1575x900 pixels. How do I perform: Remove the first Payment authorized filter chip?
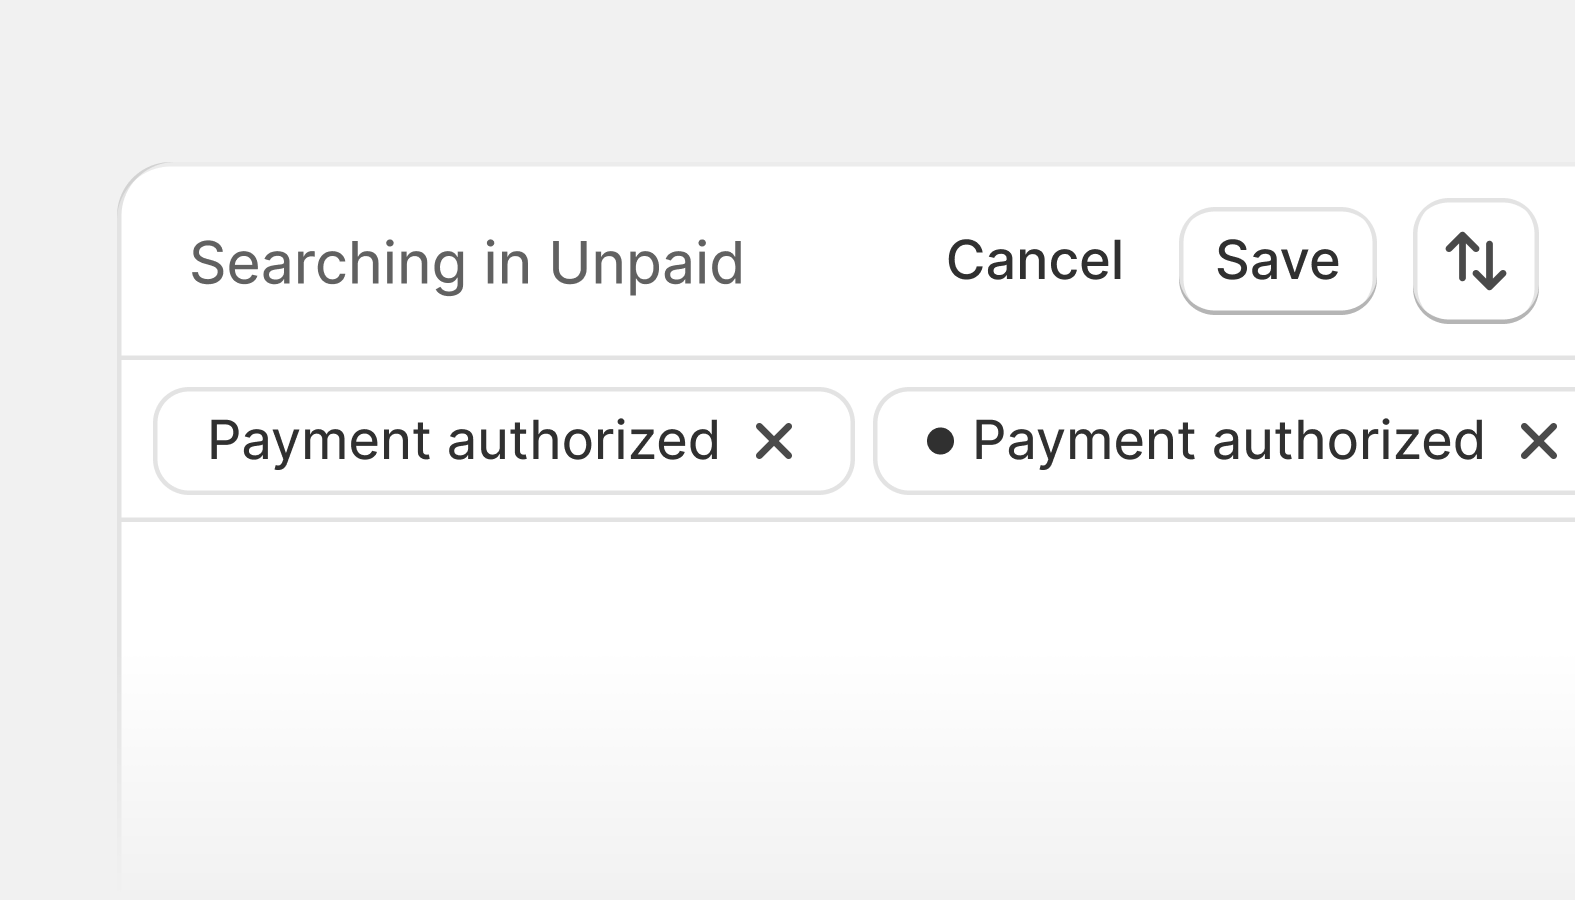pyautogui.click(x=774, y=441)
